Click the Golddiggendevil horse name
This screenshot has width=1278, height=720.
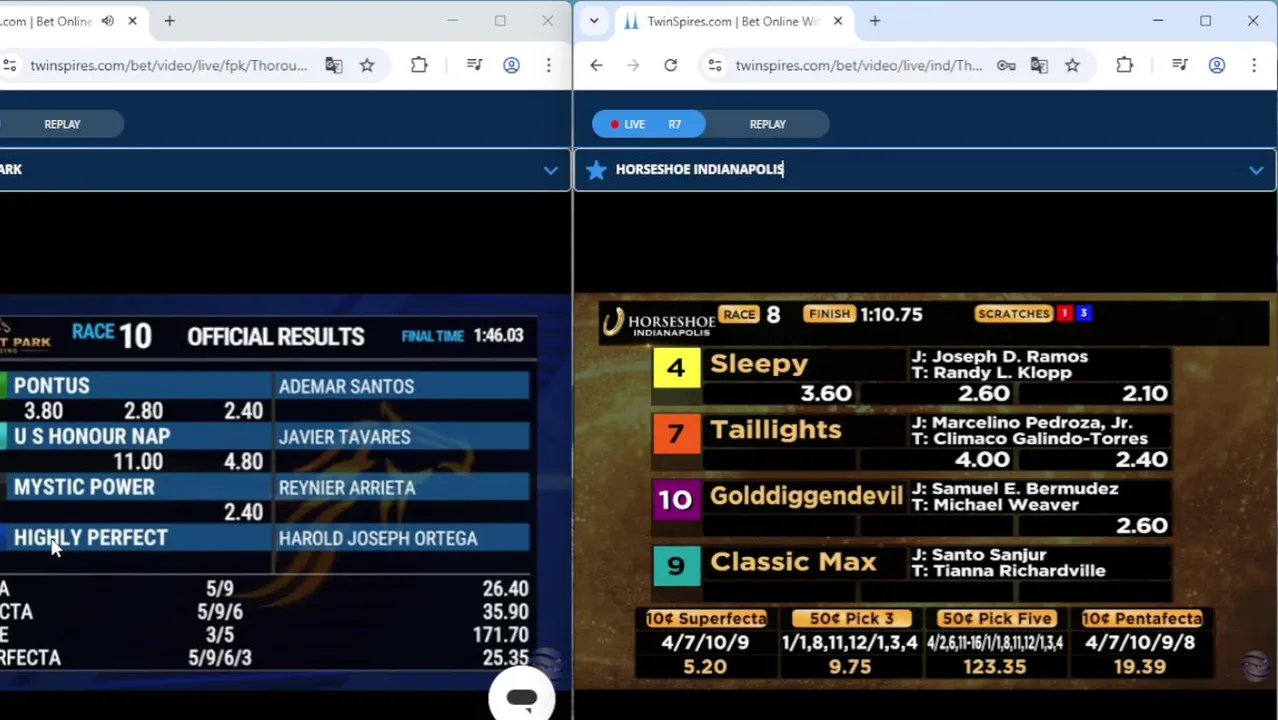(x=806, y=496)
